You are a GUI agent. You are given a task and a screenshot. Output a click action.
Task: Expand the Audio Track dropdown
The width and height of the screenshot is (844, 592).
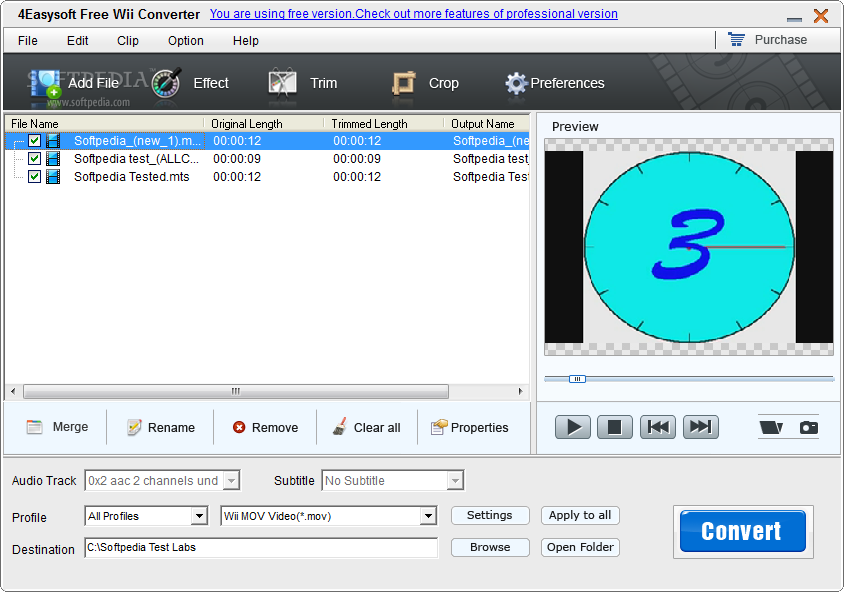coord(231,481)
